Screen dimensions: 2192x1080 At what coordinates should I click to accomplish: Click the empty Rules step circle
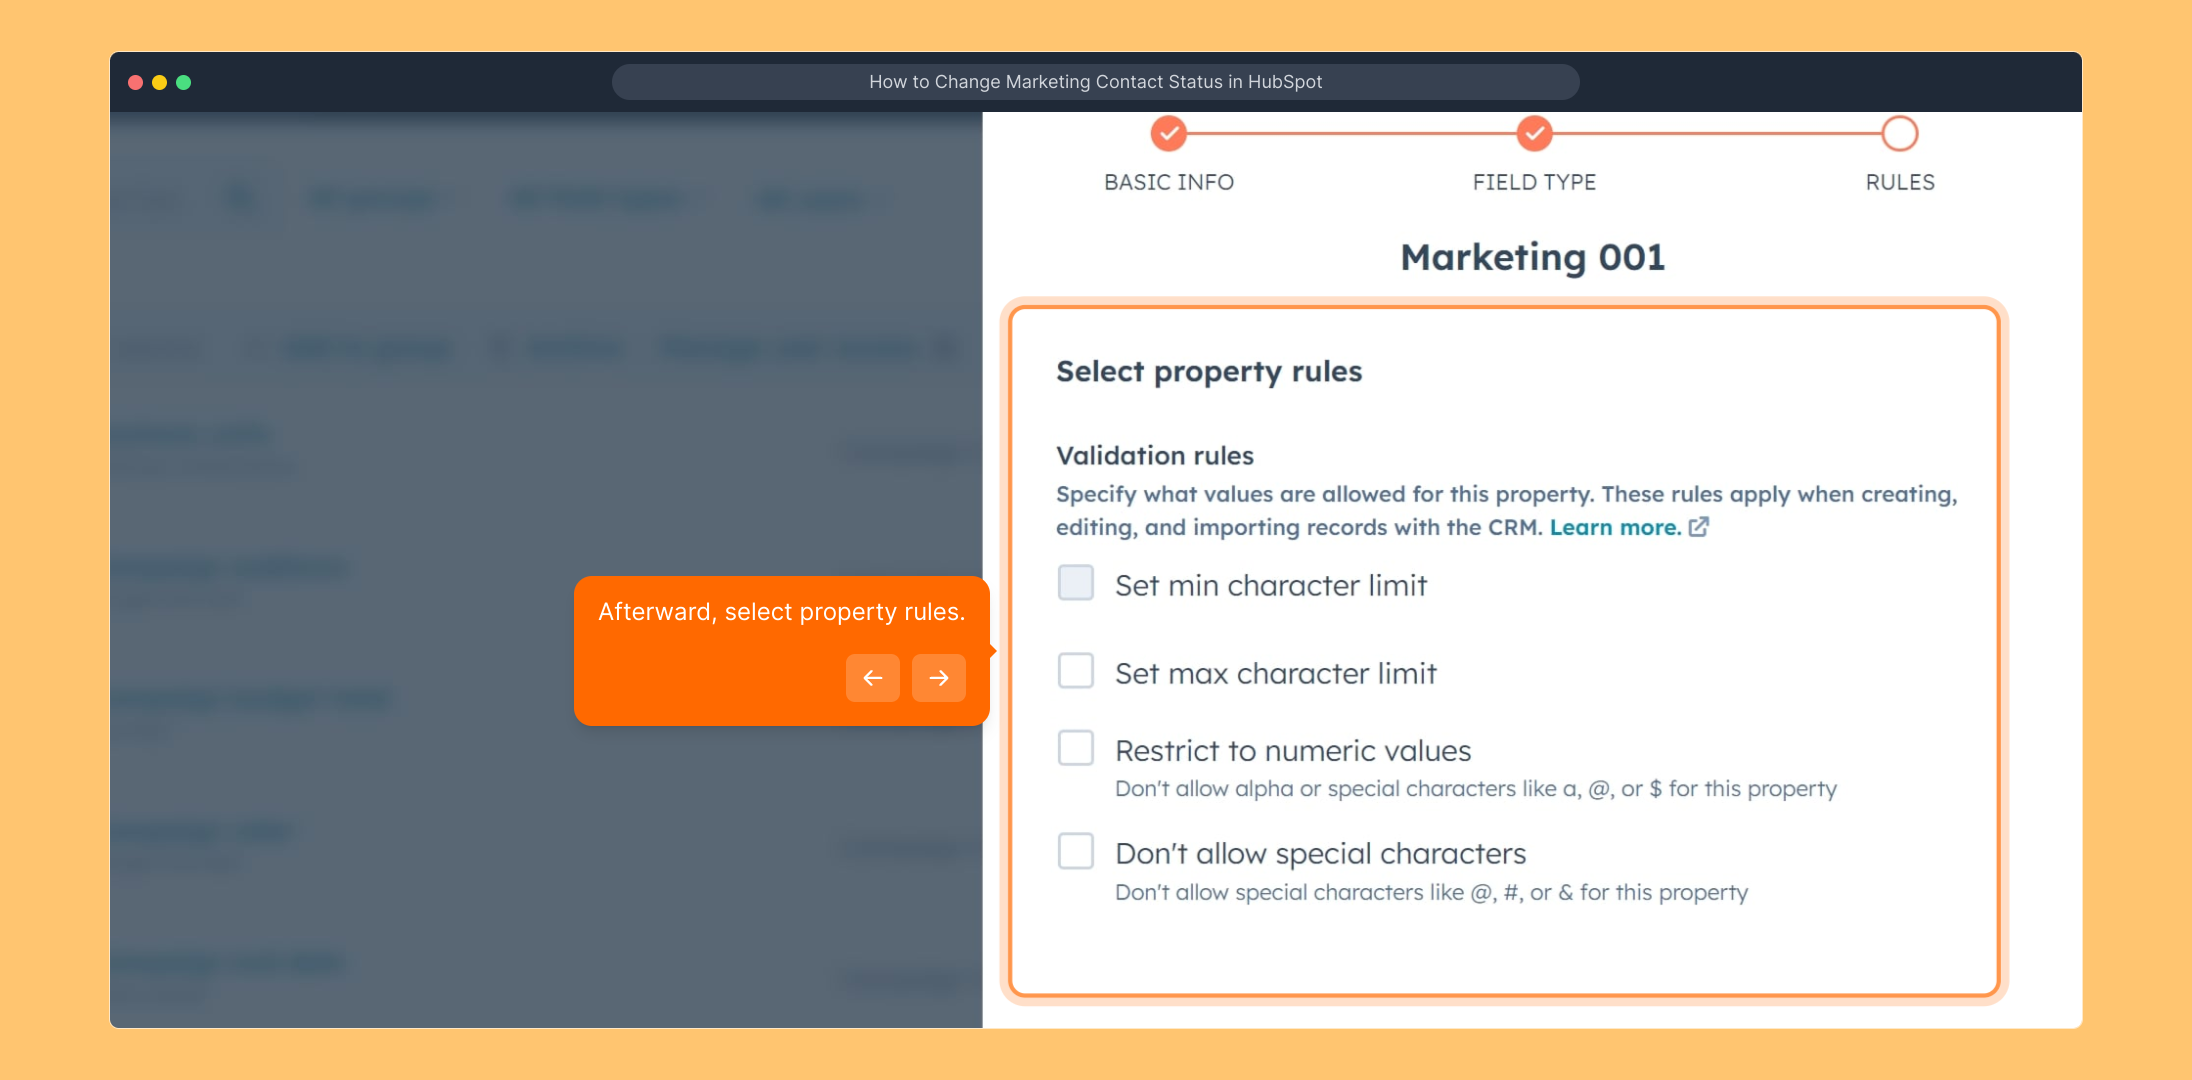tap(1899, 133)
